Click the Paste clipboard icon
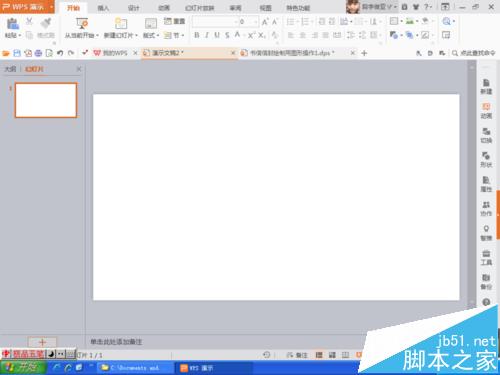The image size is (500, 375). (x=13, y=24)
